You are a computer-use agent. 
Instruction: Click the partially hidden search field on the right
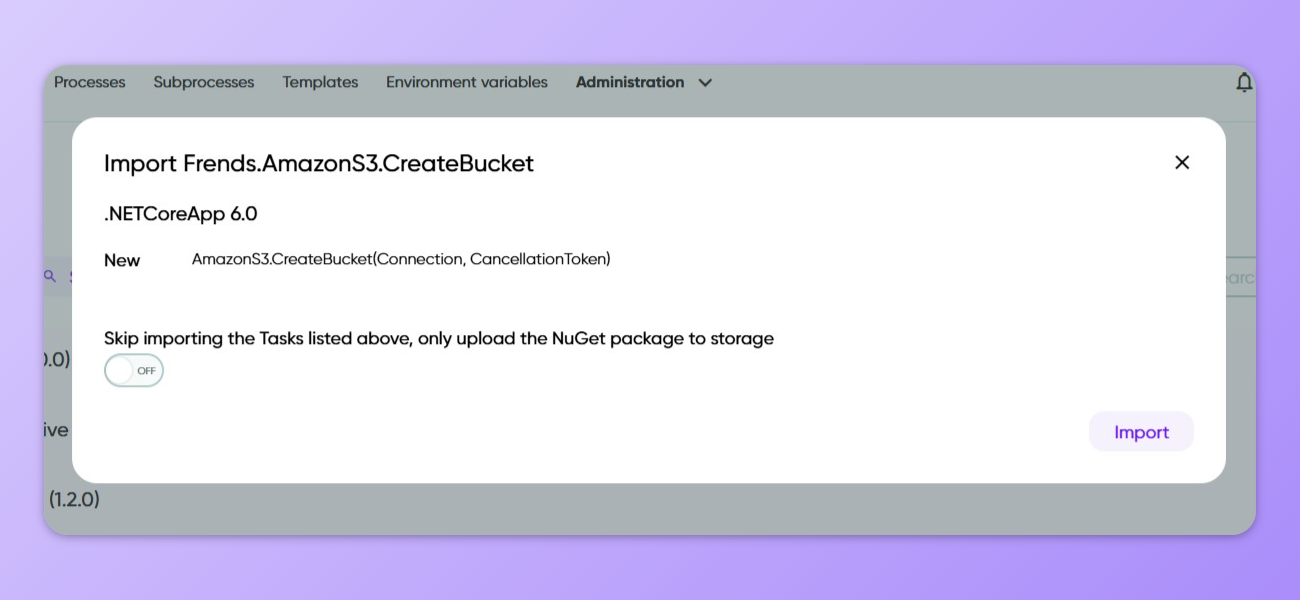click(x=1238, y=277)
